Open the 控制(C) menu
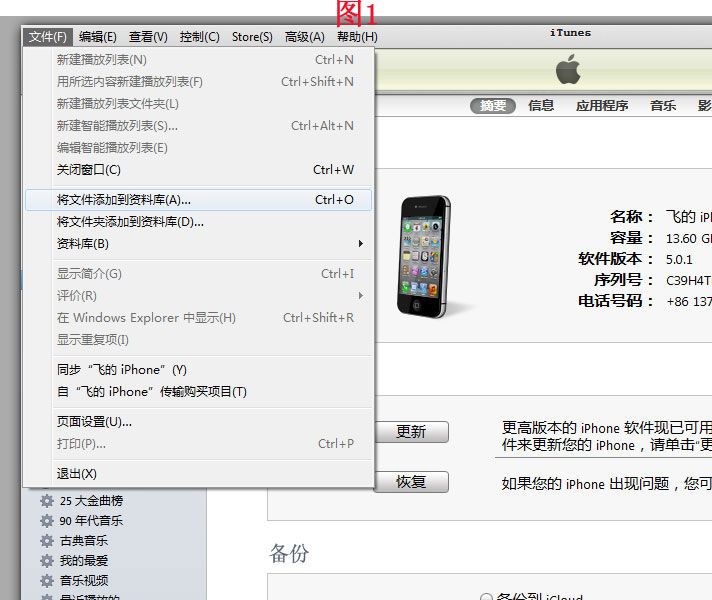The image size is (712, 600). [199, 37]
